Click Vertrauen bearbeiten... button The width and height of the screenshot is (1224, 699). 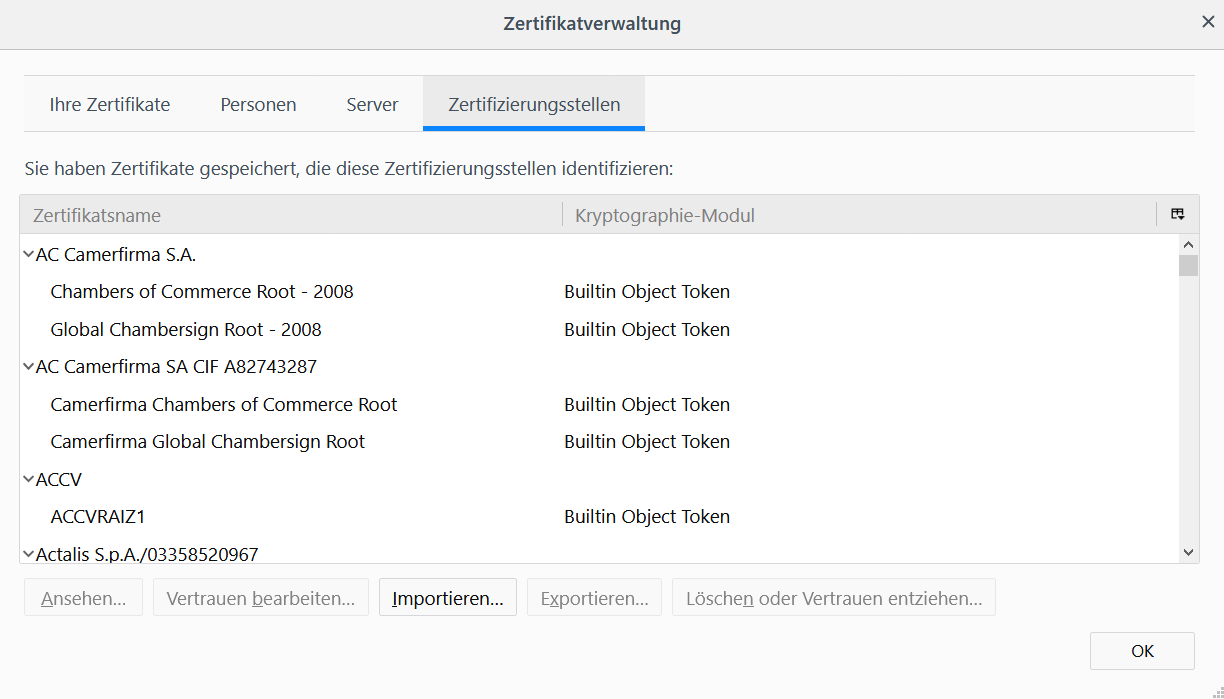click(x=261, y=598)
